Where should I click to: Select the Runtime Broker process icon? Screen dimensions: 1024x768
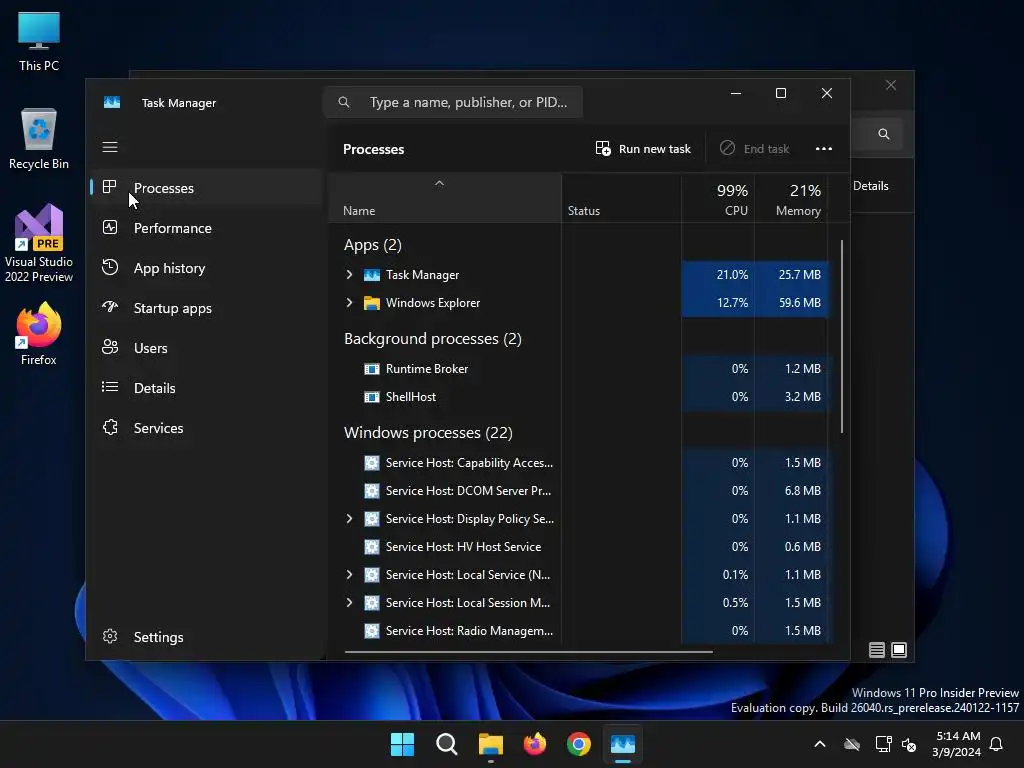pos(372,369)
